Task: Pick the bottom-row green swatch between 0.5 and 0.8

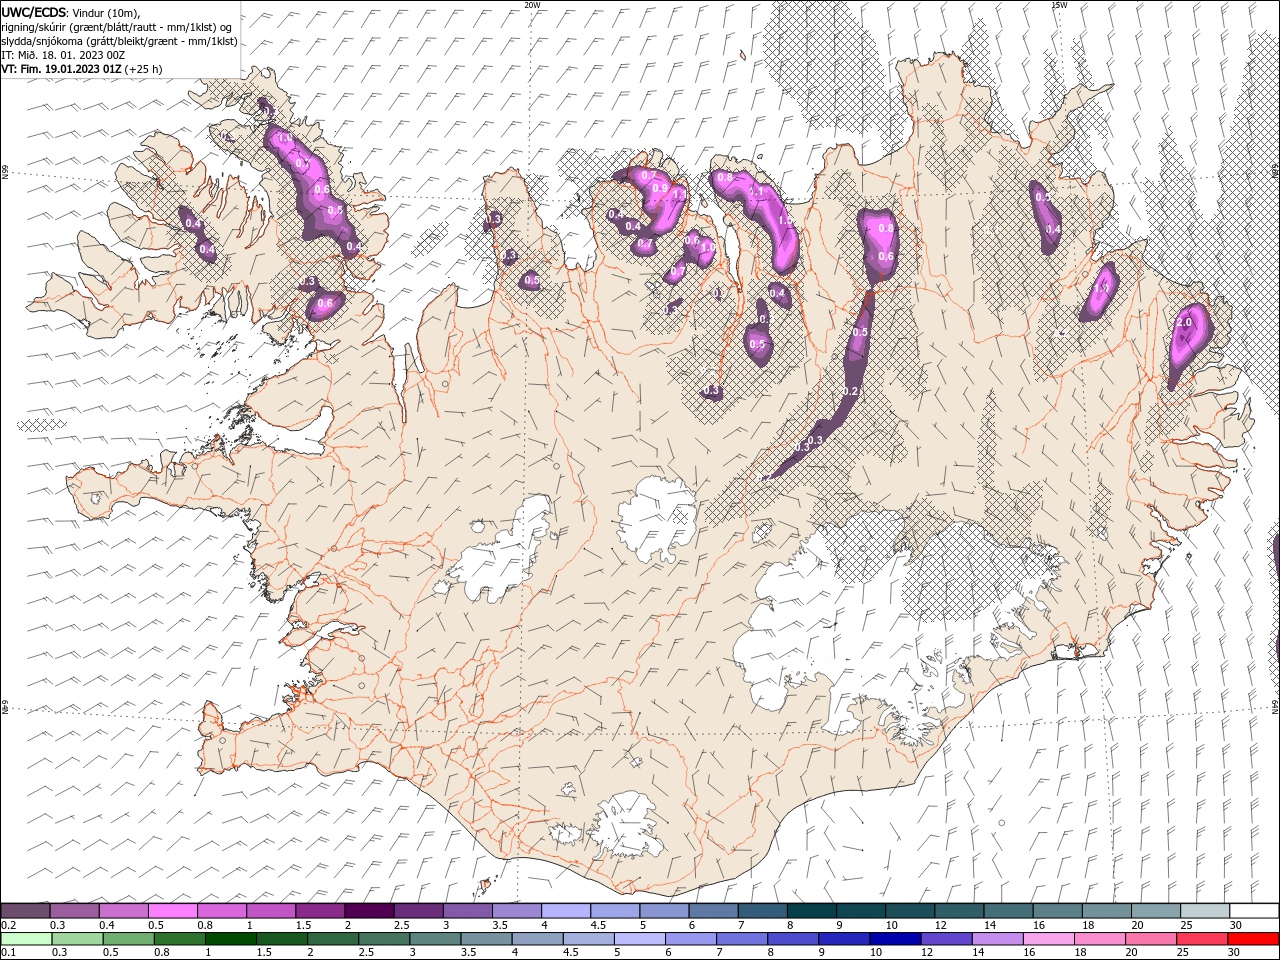Action: [x=128, y=939]
